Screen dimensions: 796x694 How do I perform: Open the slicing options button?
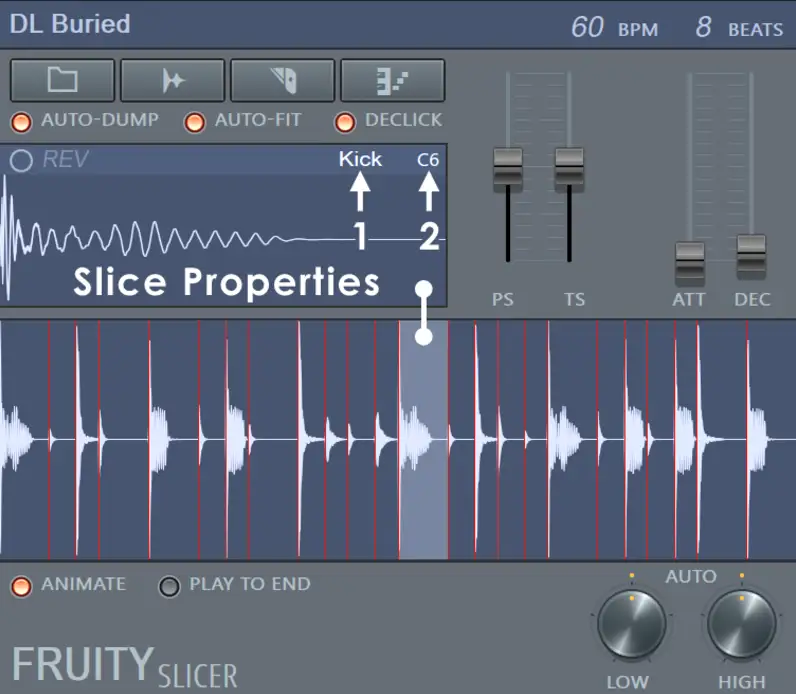tap(172, 80)
